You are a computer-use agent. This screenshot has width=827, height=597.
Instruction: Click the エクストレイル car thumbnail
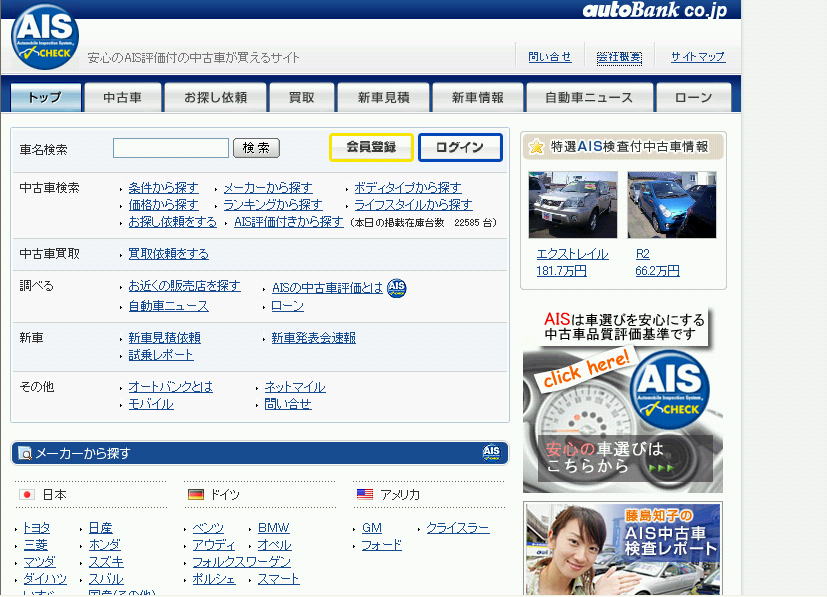coord(573,205)
